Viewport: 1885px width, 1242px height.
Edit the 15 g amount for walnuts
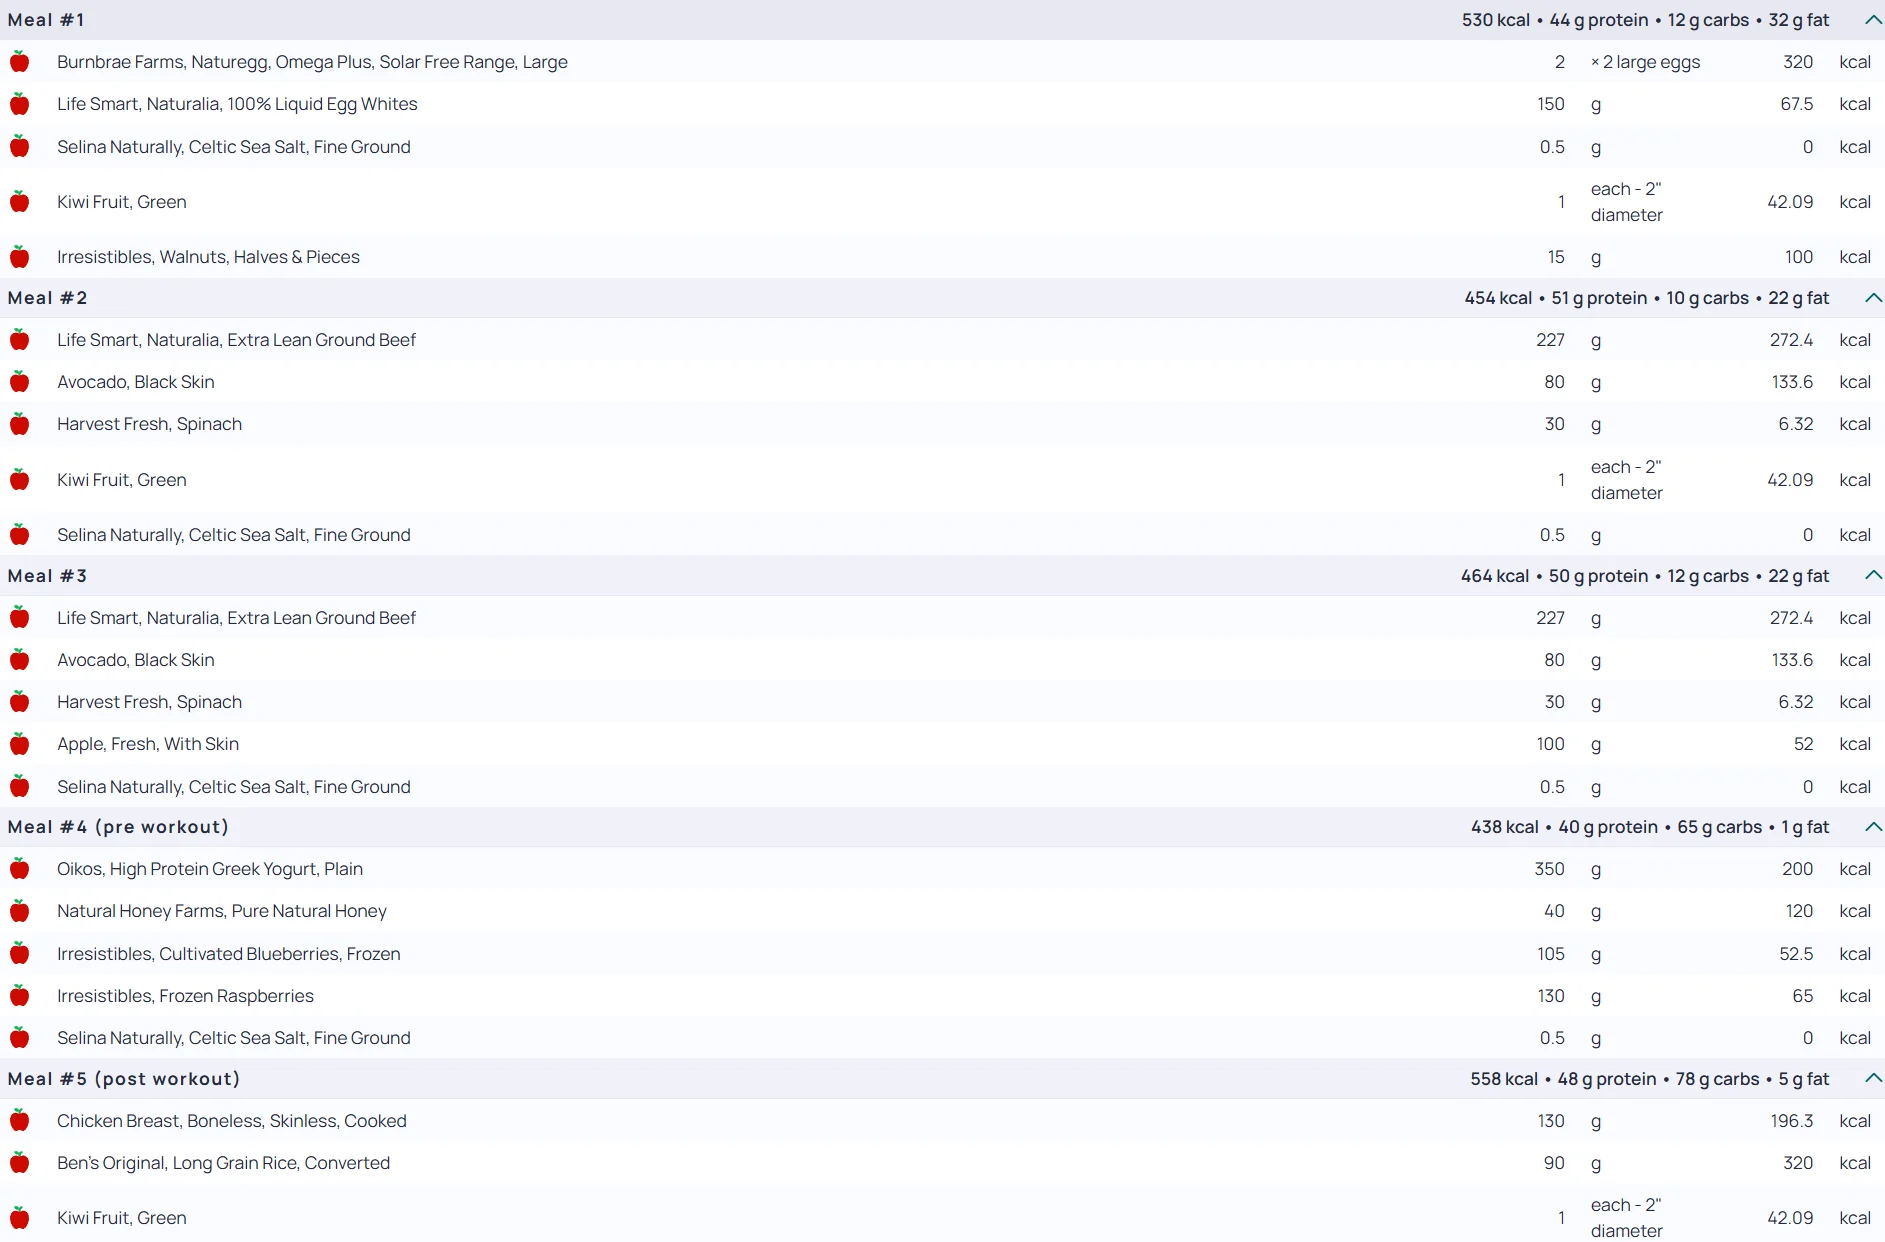coord(1556,257)
